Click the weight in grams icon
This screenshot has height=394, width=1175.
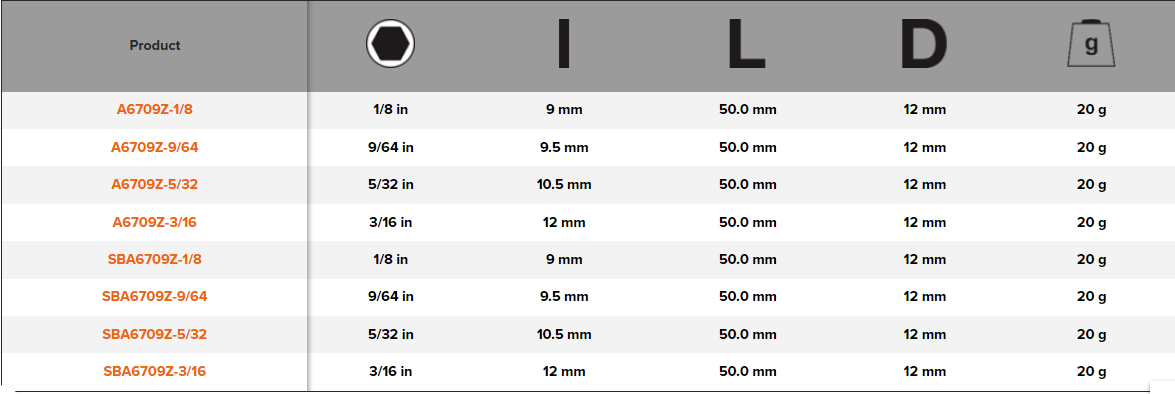point(1091,45)
